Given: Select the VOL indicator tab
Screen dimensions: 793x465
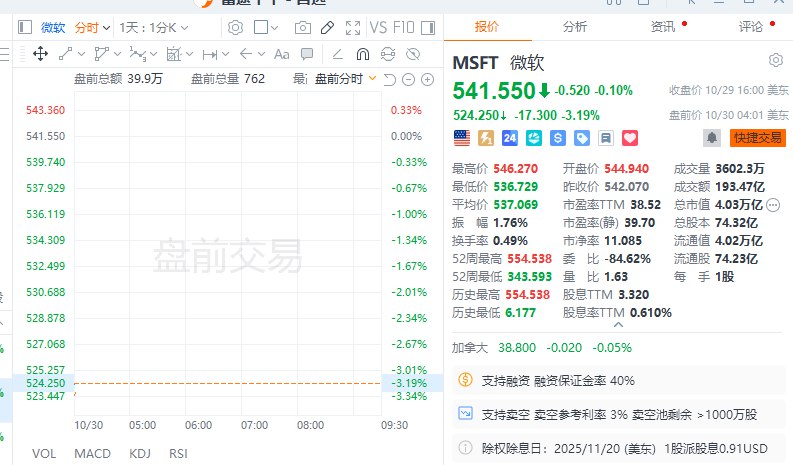Looking at the screenshot, I should 44,454.
